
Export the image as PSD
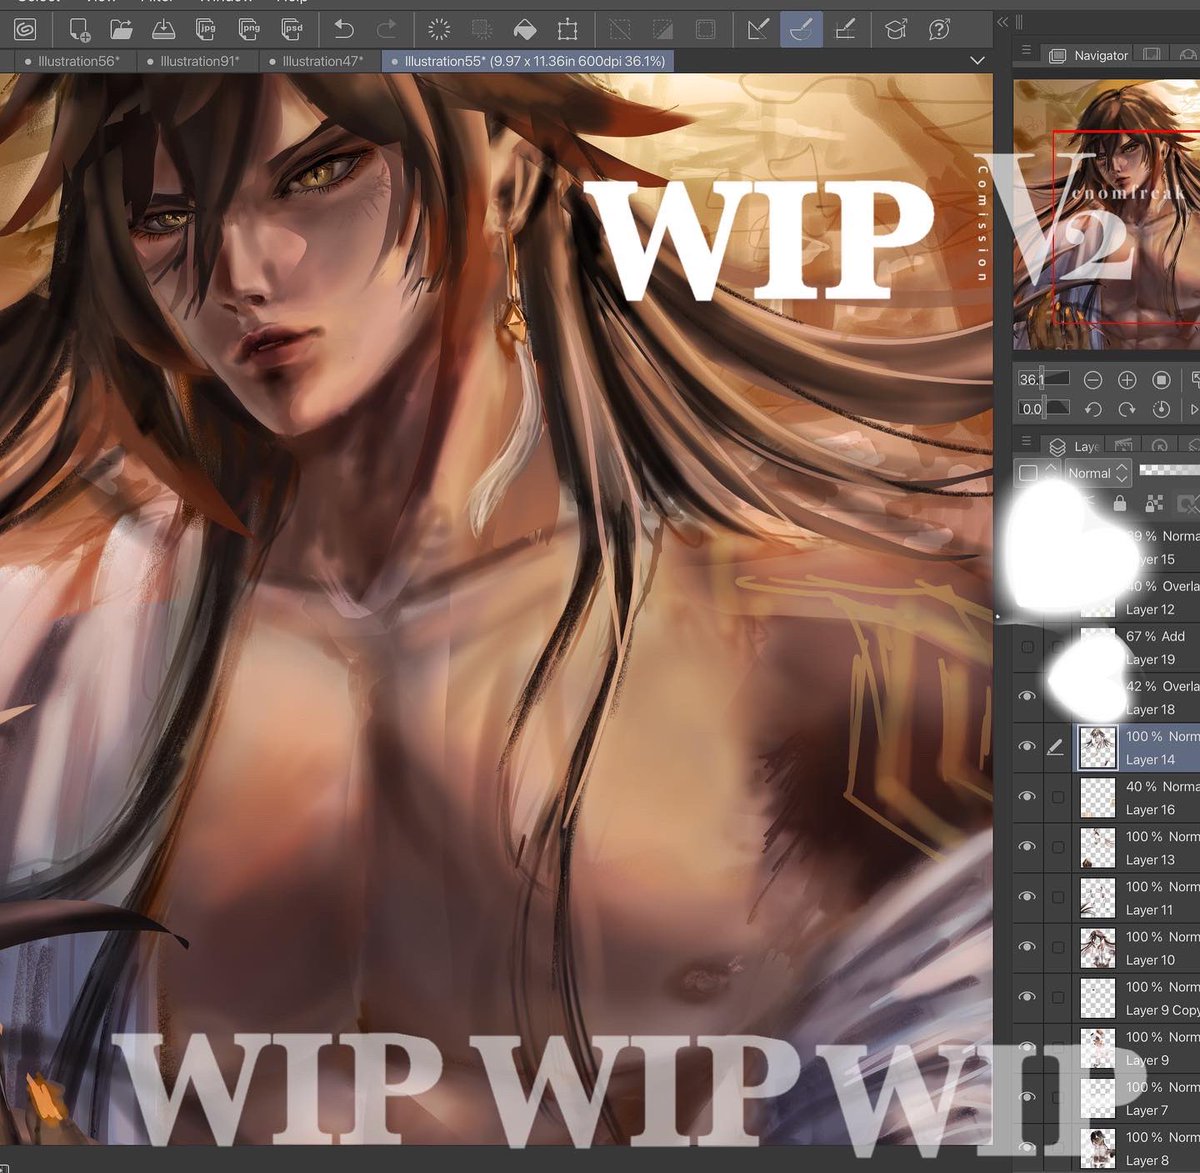[x=292, y=29]
